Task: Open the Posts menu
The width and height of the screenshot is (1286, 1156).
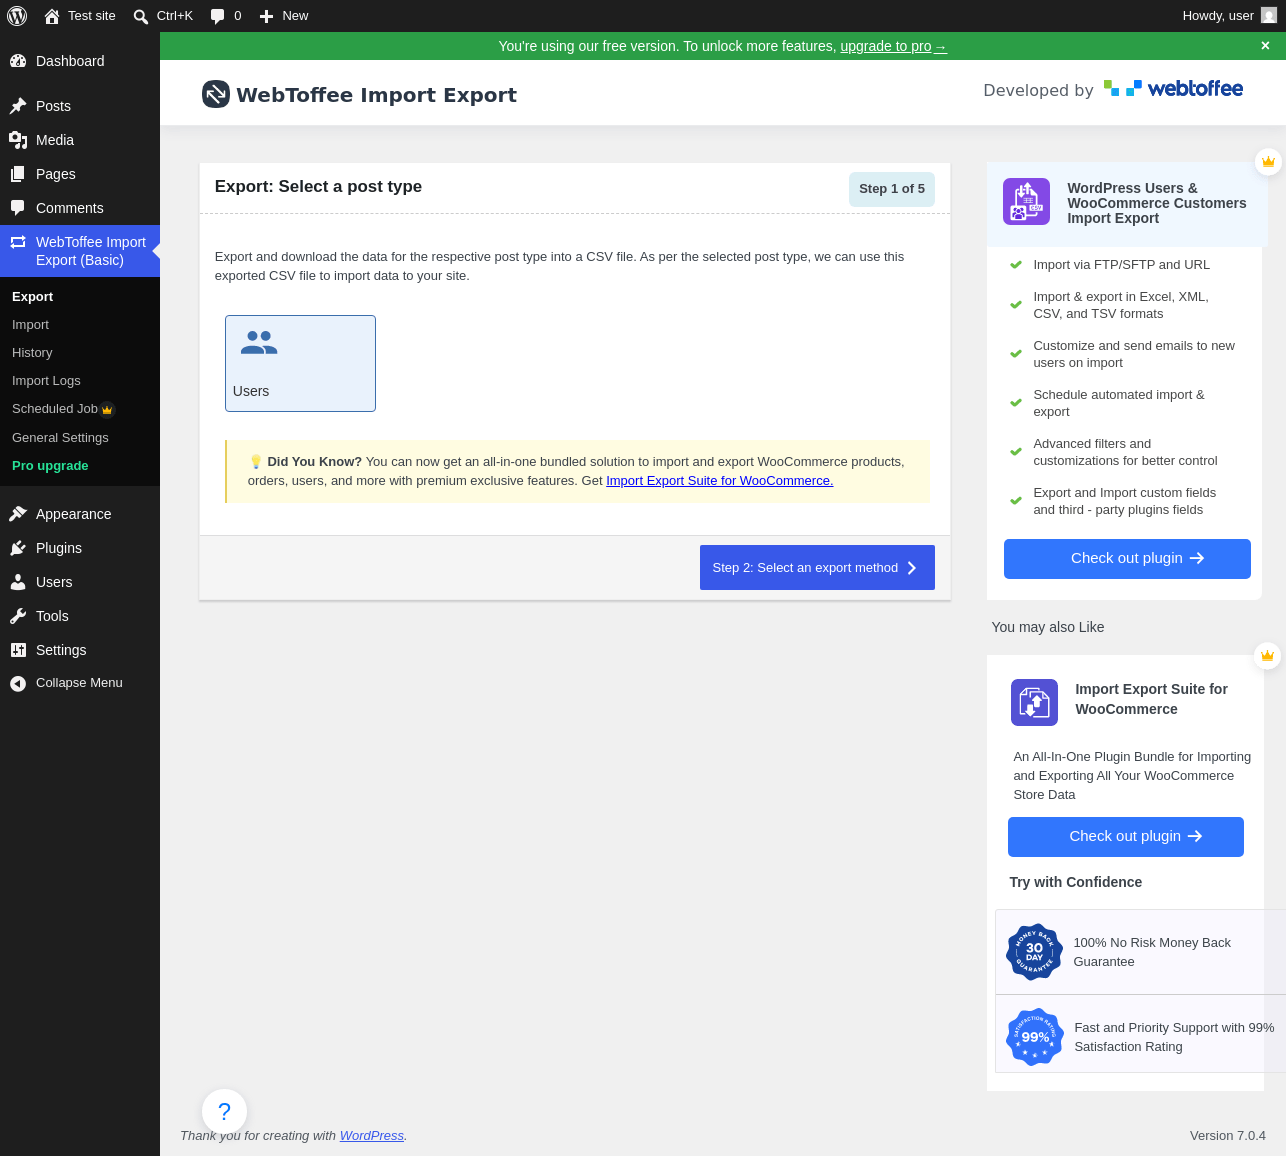Action: click(80, 106)
